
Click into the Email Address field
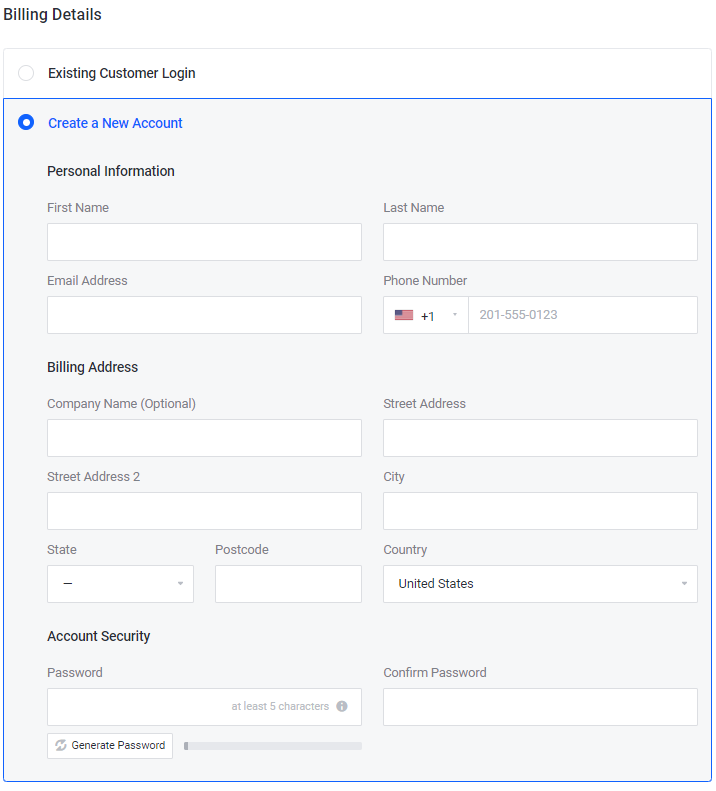click(204, 315)
